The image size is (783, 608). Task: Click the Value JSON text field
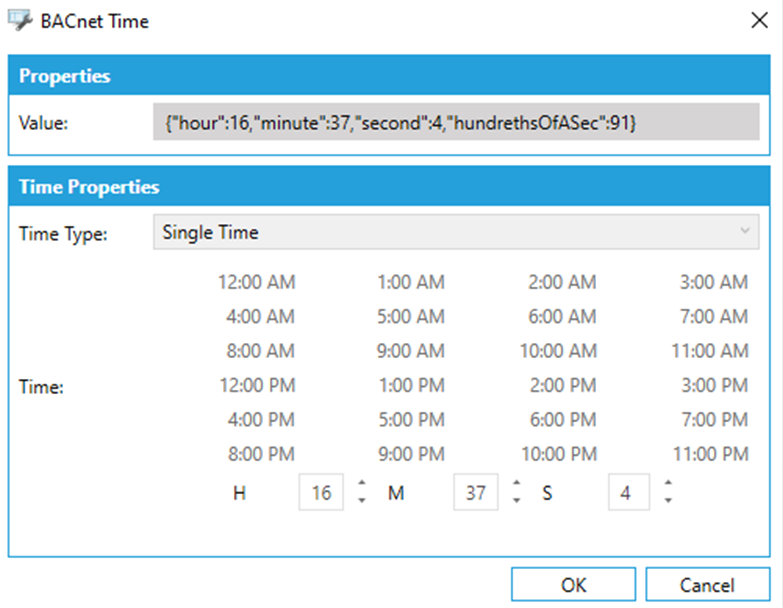[456, 123]
